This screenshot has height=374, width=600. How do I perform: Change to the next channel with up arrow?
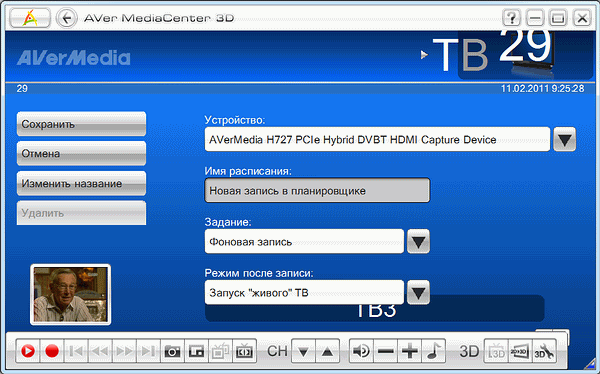point(328,351)
